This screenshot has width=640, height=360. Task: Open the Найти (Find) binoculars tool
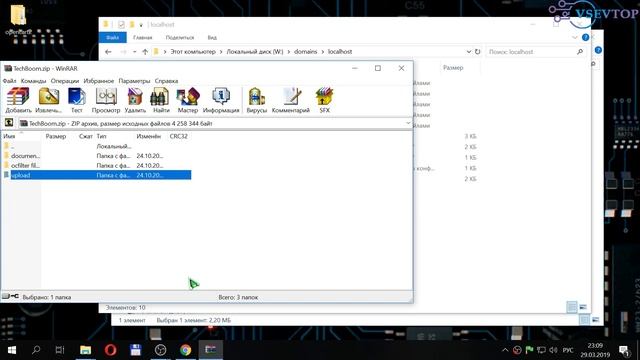pyautogui.click(x=161, y=100)
